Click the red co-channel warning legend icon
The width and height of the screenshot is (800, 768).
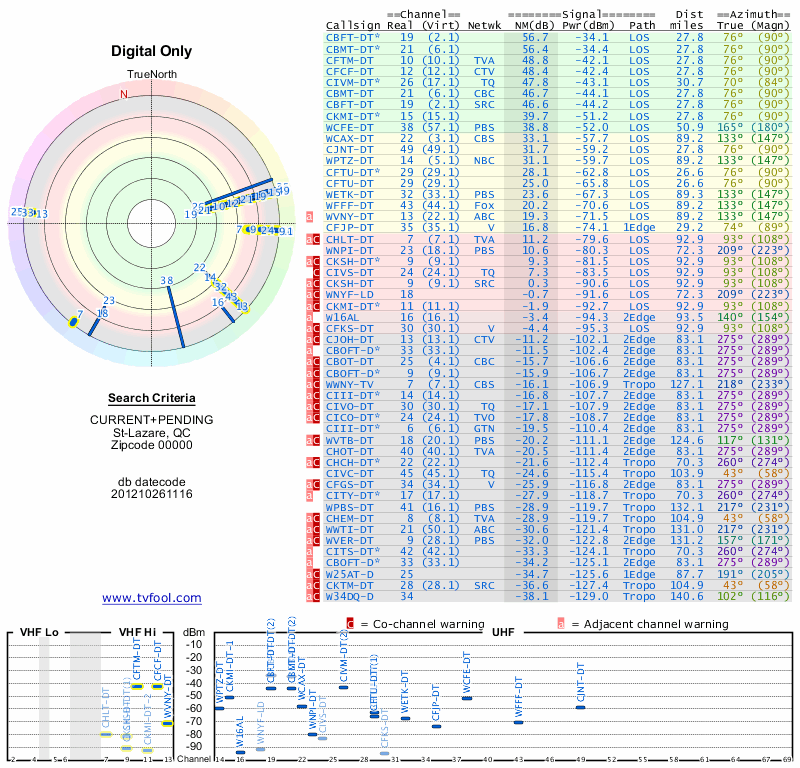350,624
